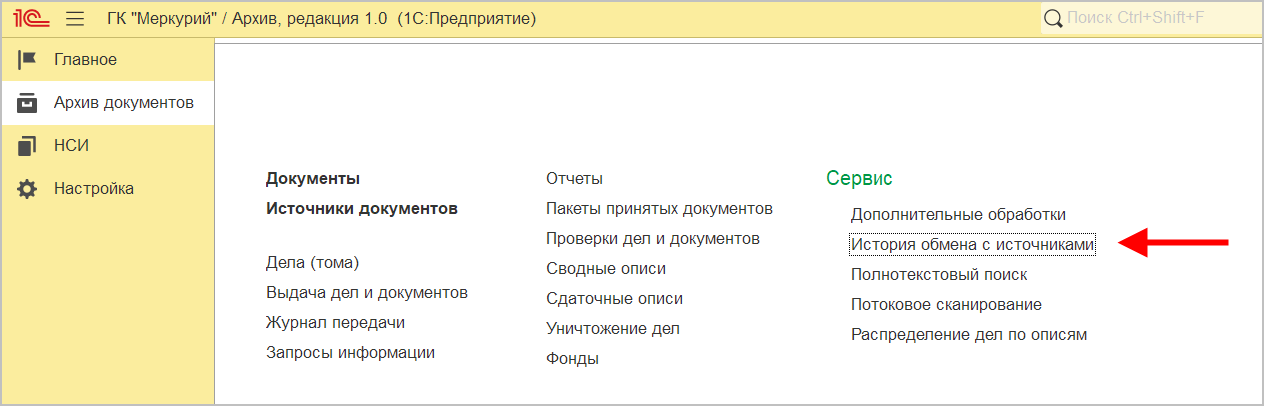Open Источники документов
The image size is (1264, 406).
click(x=361, y=209)
